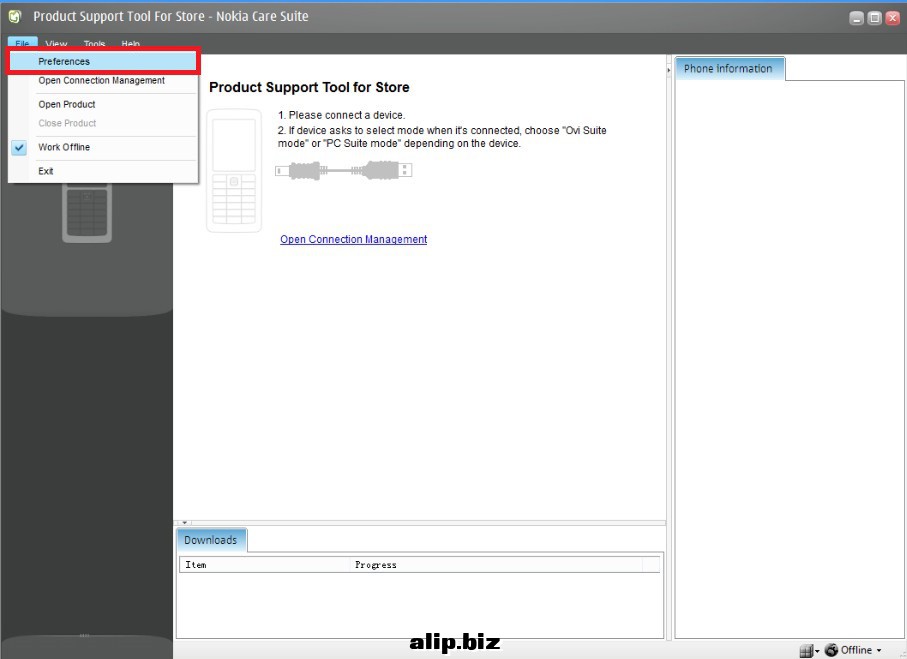Click the Progress column header
The height and width of the screenshot is (659, 907).
click(496, 565)
